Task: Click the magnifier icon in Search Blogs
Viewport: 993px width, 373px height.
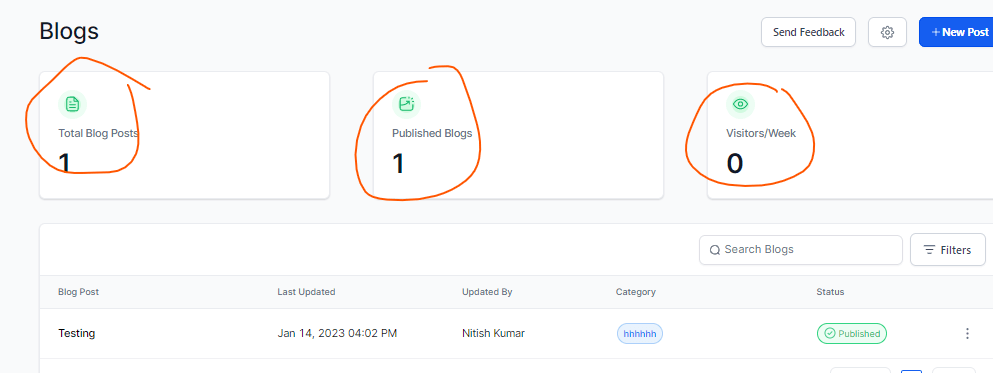Action: point(714,250)
